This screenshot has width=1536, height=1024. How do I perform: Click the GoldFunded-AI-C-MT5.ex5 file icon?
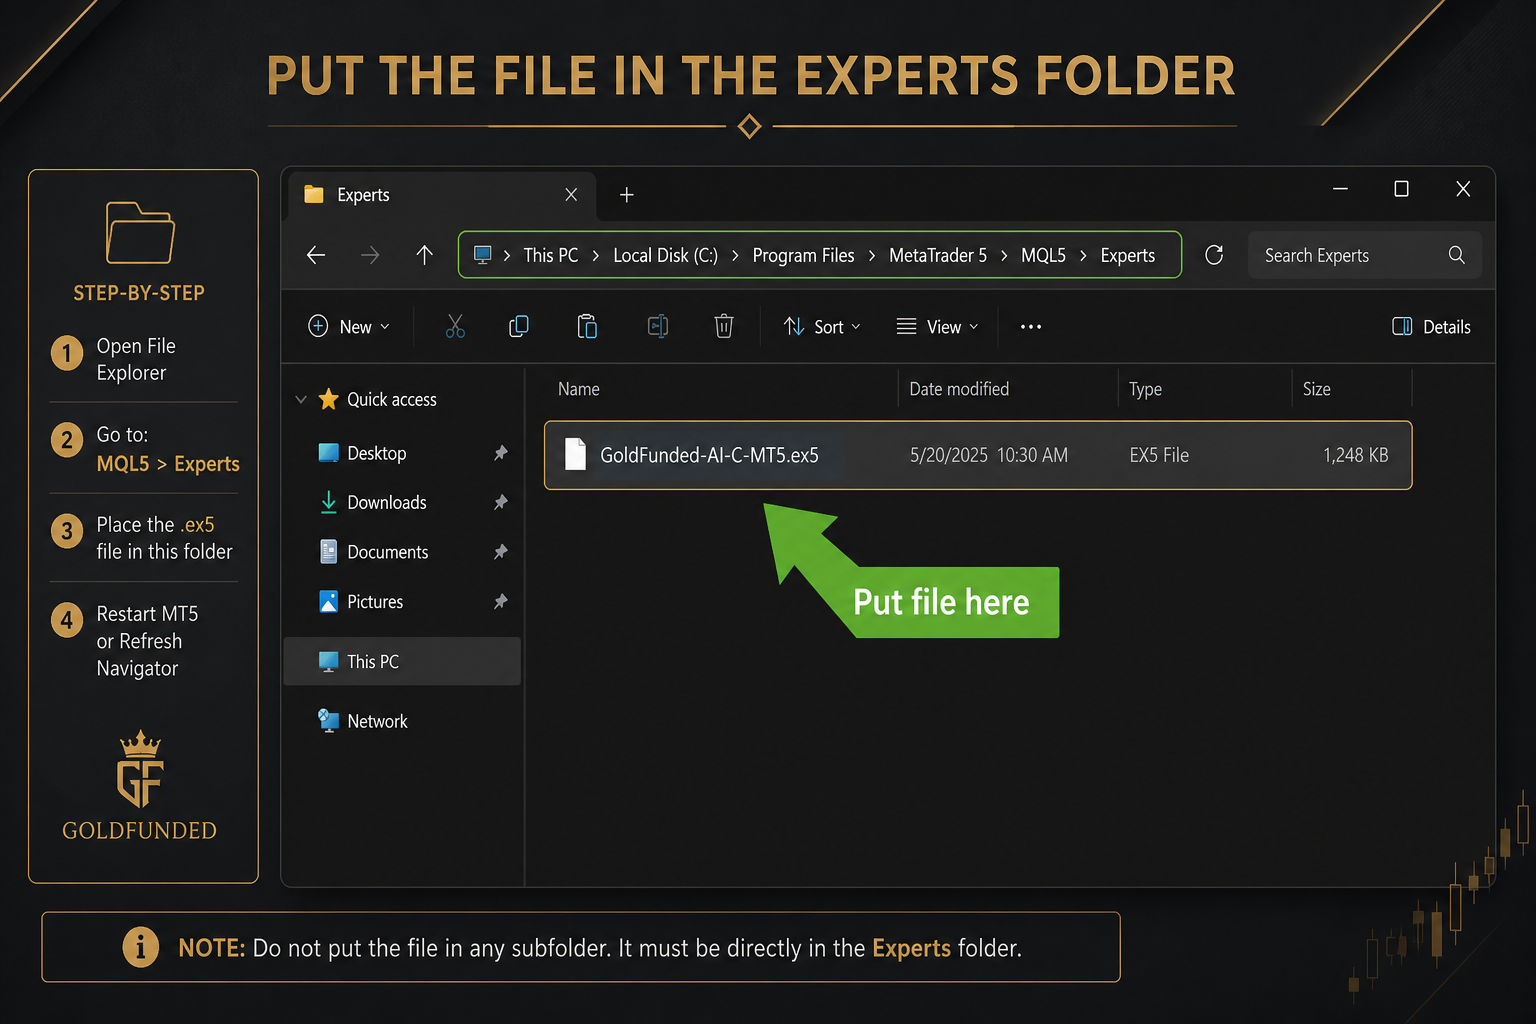pyautogui.click(x=575, y=454)
